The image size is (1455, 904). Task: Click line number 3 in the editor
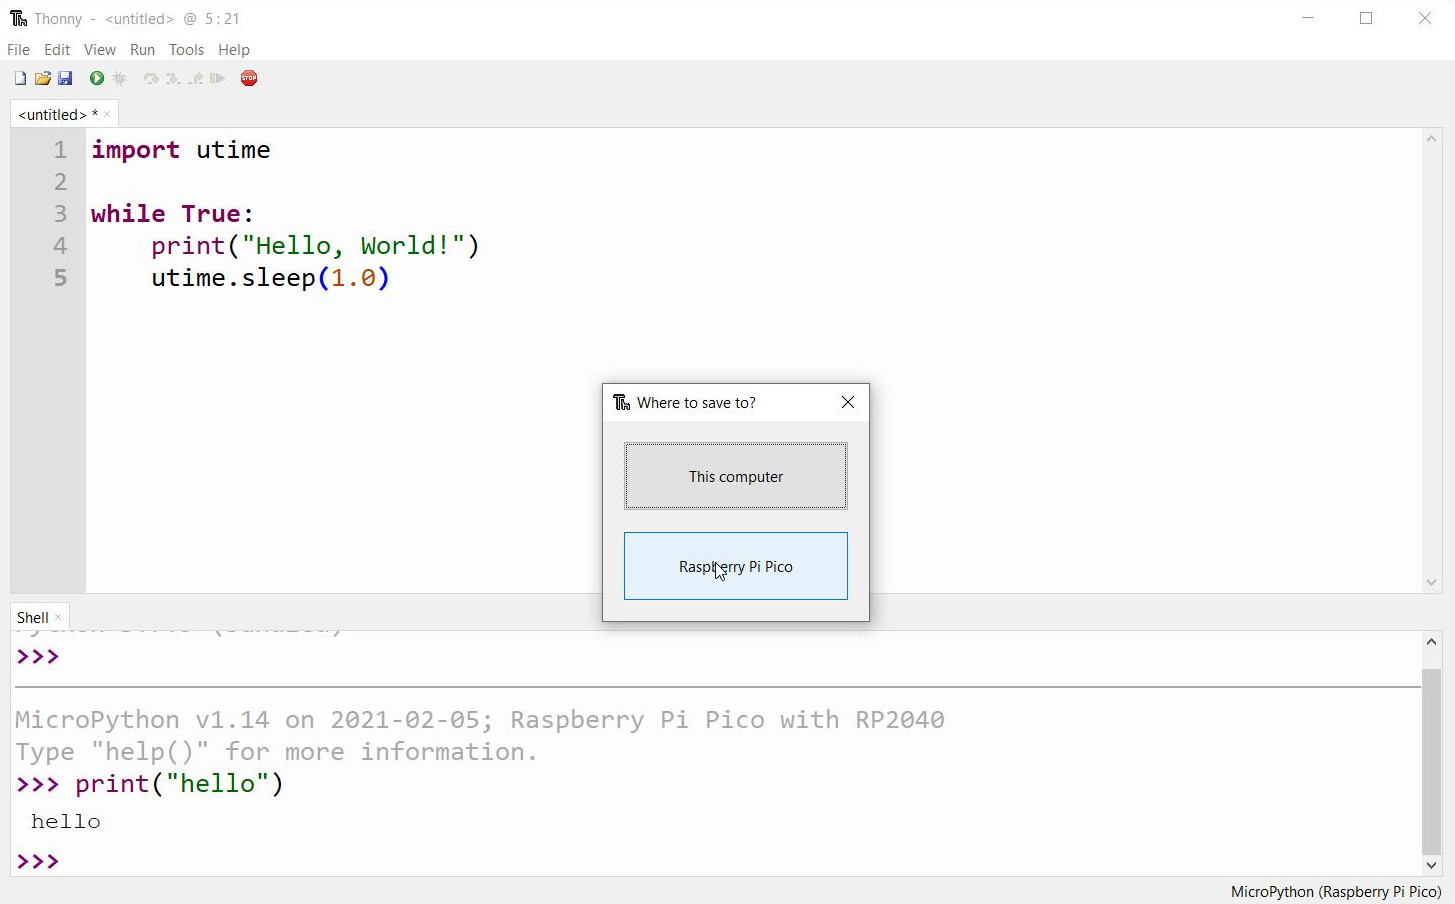click(59, 213)
